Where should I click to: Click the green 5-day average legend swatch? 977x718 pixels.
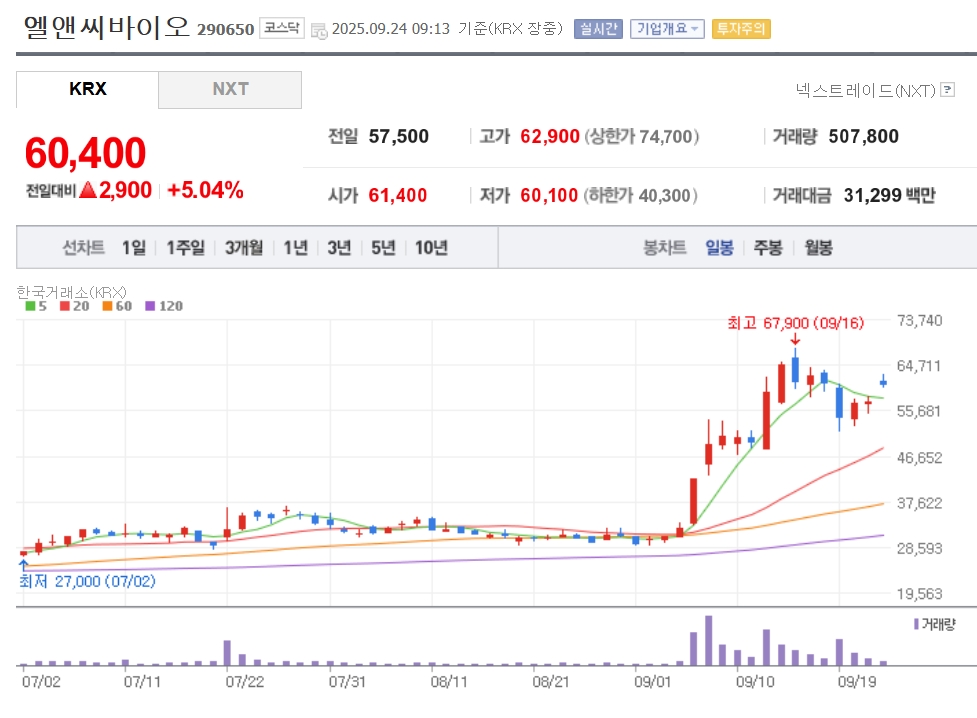[x=30, y=306]
